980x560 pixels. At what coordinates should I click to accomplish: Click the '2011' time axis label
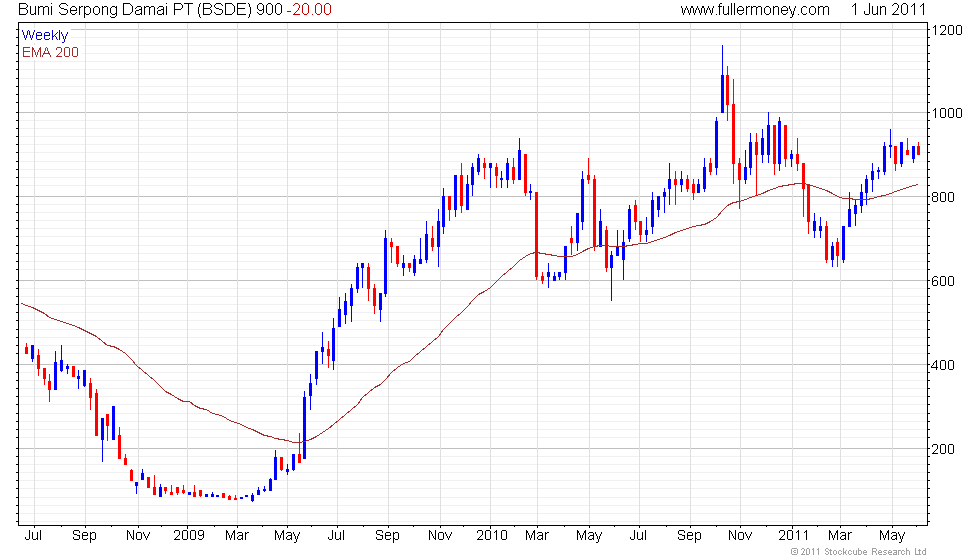coord(794,535)
